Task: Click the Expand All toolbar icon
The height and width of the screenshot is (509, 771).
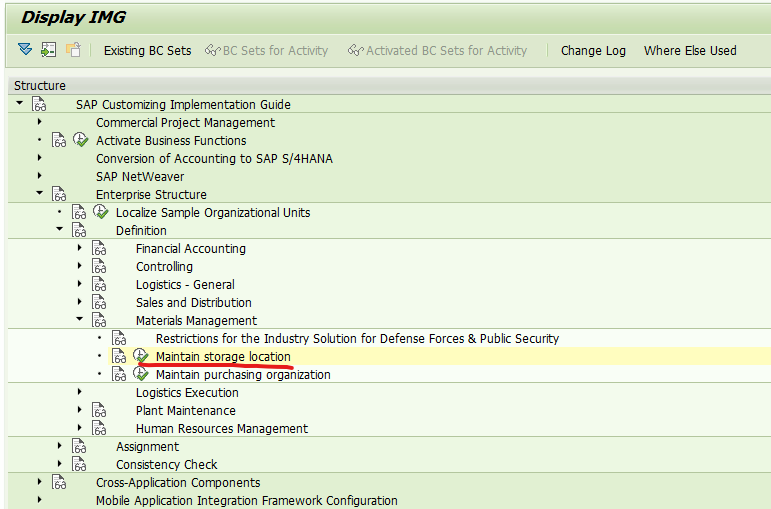Action: pyautogui.click(x=25, y=50)
